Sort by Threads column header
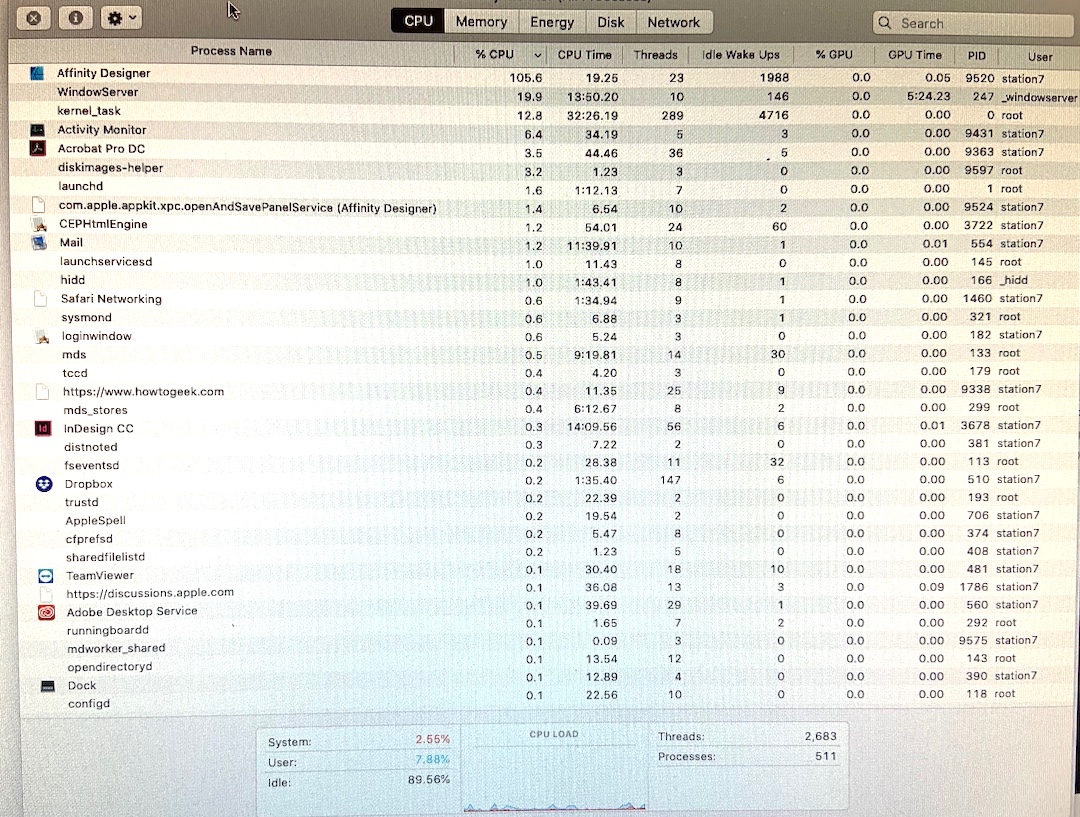The height and width of the screenshot is (817, 1080). click(x=655, y=54)
